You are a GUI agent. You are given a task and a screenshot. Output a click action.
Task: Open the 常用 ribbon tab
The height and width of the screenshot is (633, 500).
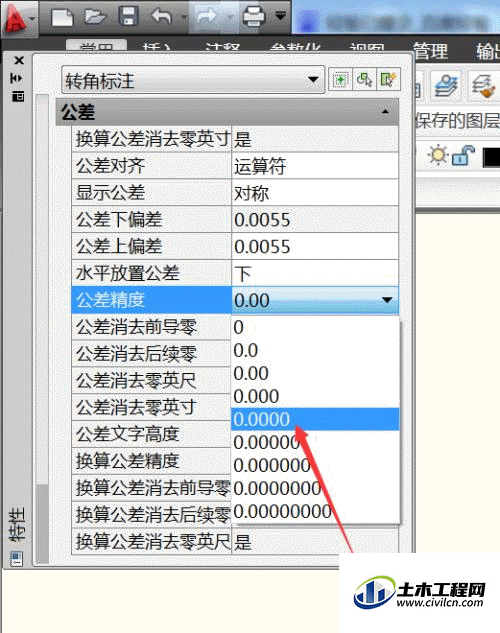click(x=96, y=46)
